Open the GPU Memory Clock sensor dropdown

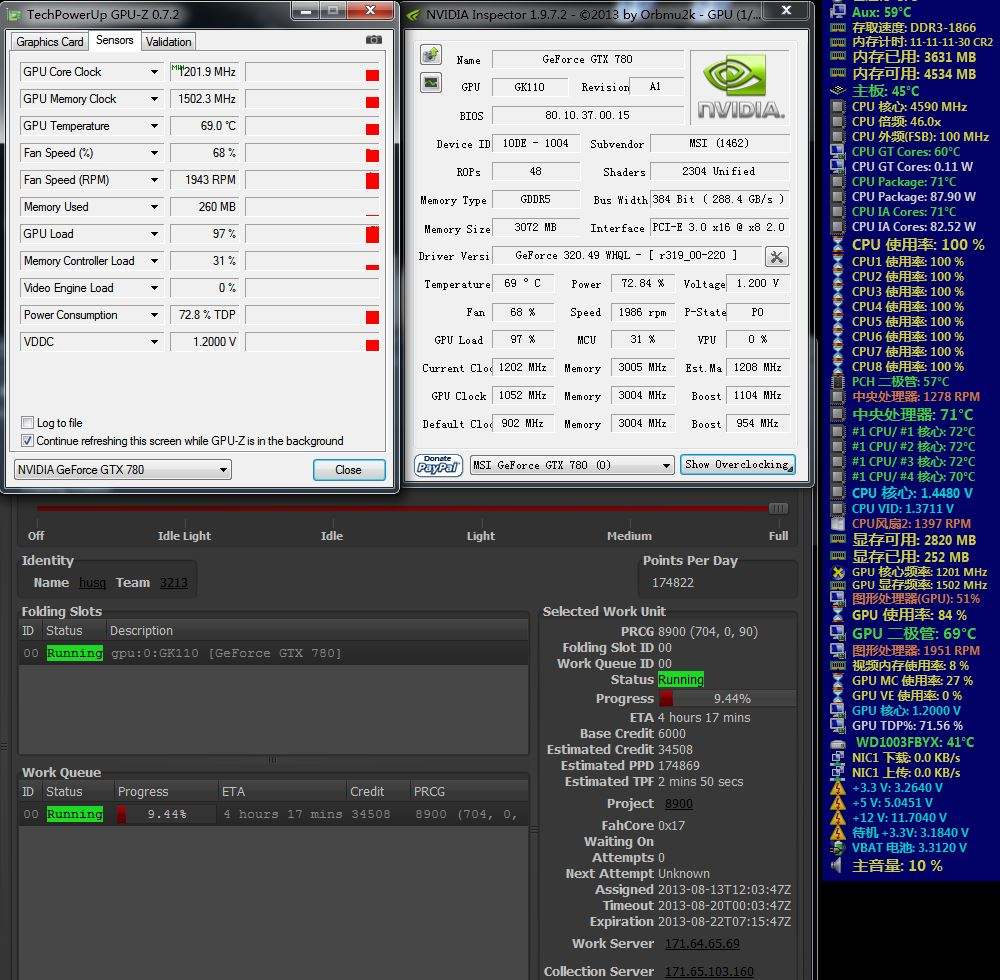(x=154, y=99)
